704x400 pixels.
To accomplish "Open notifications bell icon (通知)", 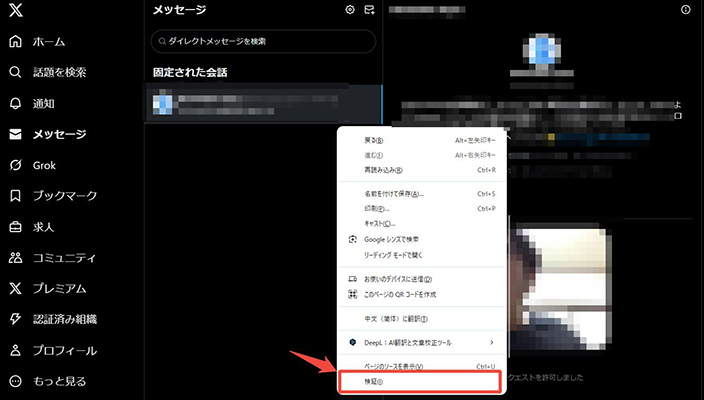I will 15,103.
